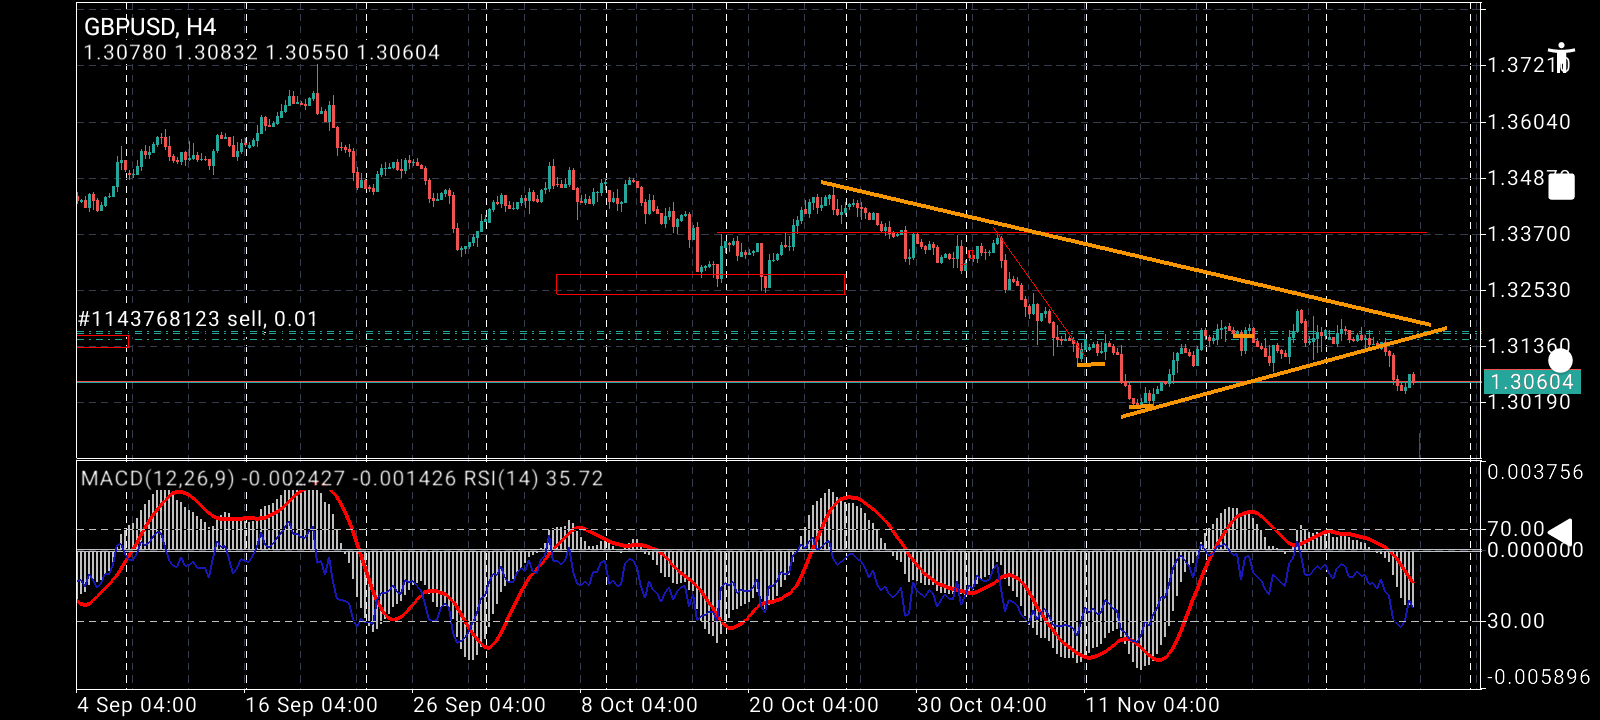The image size is (1600, 720).
Task: Click the 0.003756 indicator scale value
Action: pyautogui.click(x=1535, y=472)
